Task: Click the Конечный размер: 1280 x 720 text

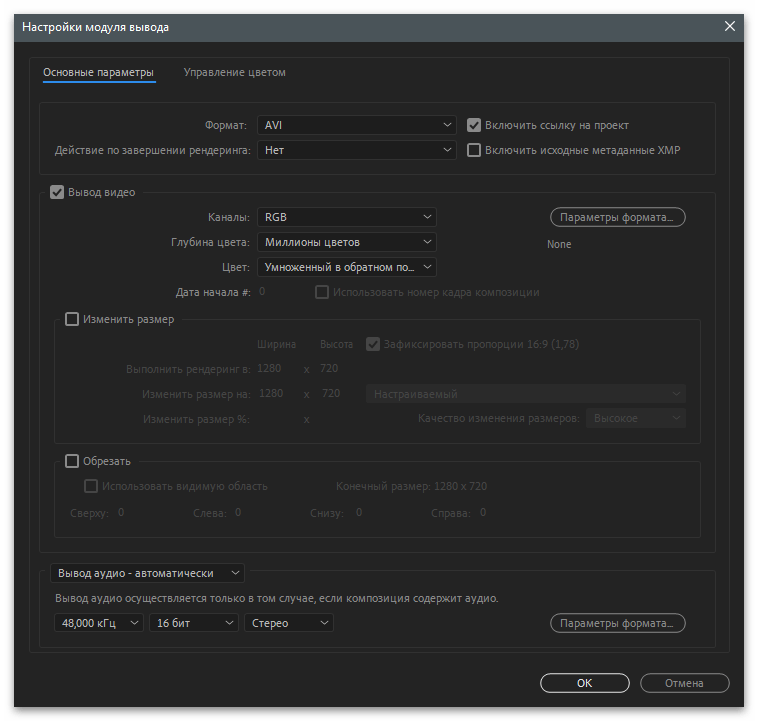Action: (411, 486)
